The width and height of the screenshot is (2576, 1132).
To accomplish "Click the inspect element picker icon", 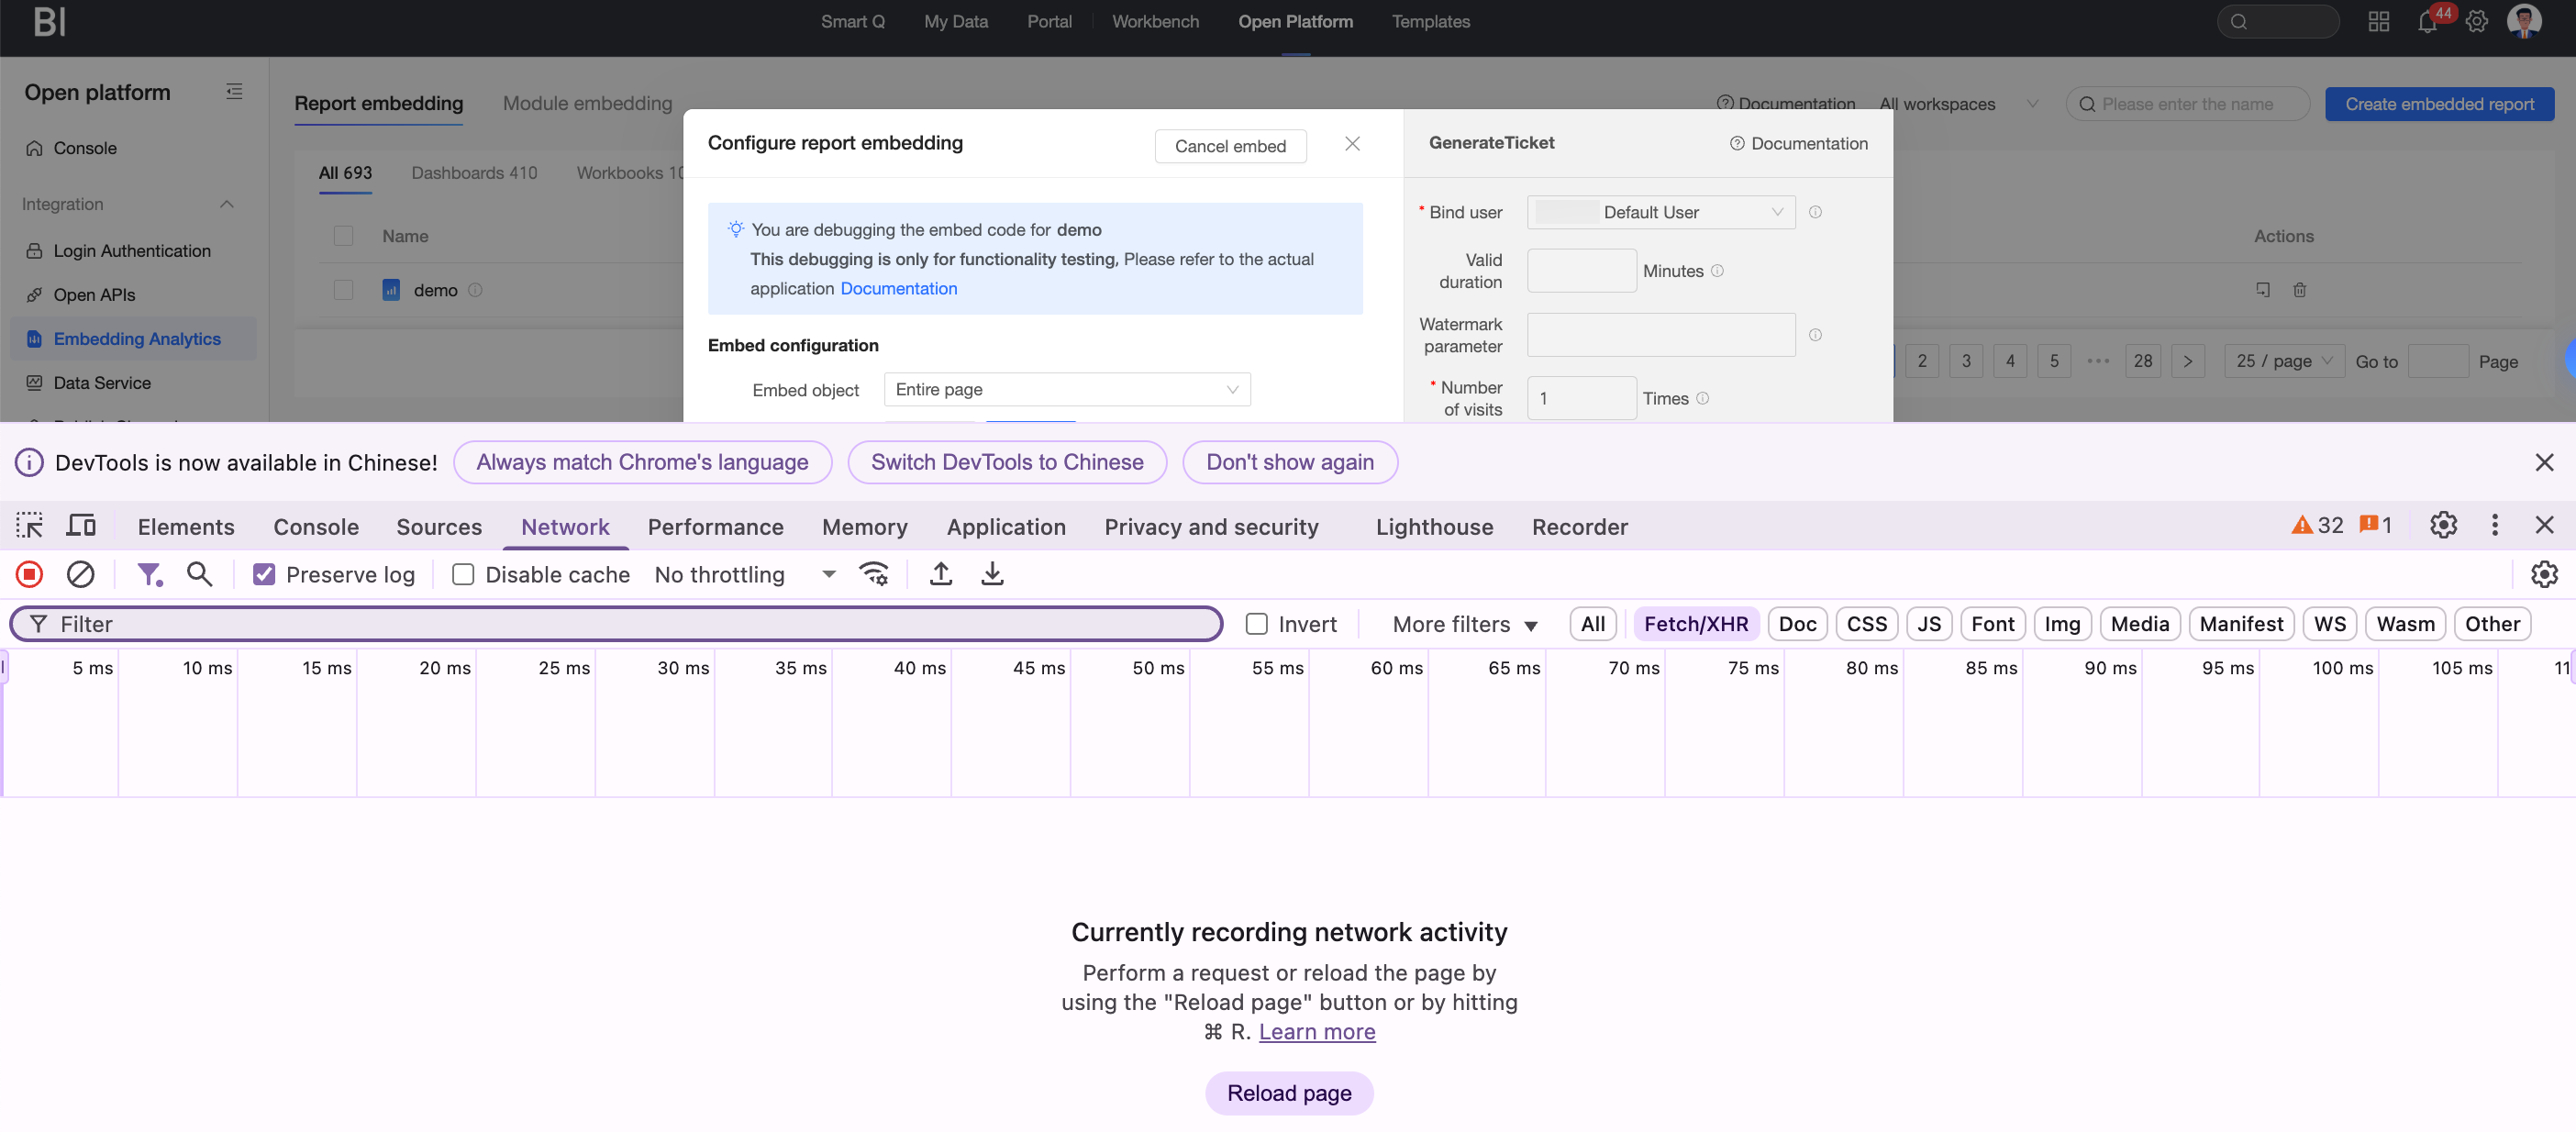I will coord(29,526).
